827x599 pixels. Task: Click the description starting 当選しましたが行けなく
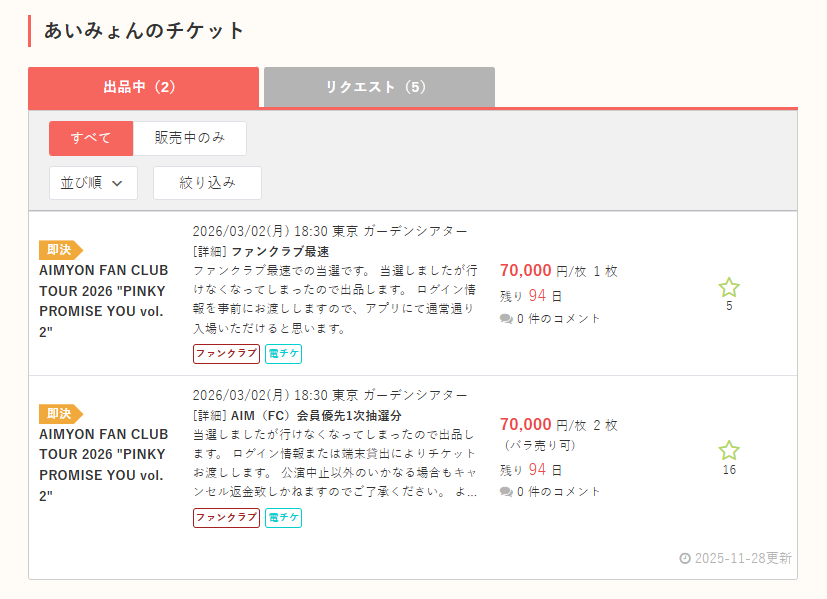coord(335,463)
